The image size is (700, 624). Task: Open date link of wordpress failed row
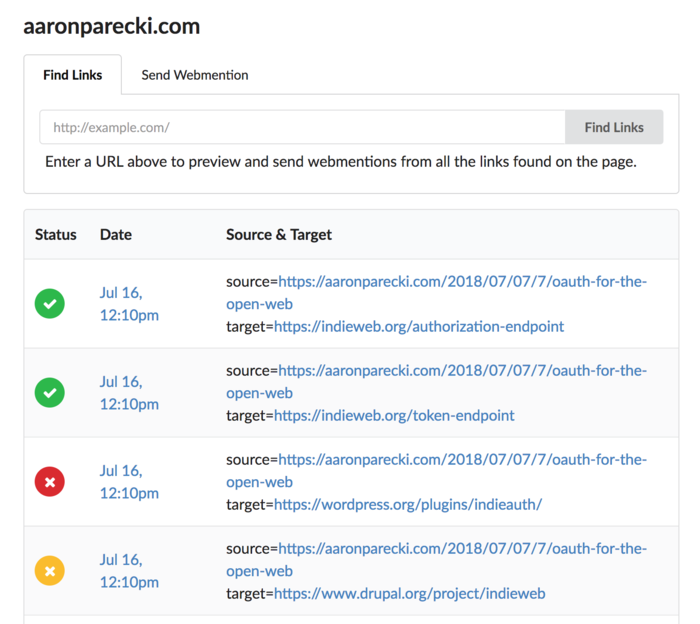[x=129, y=482]
